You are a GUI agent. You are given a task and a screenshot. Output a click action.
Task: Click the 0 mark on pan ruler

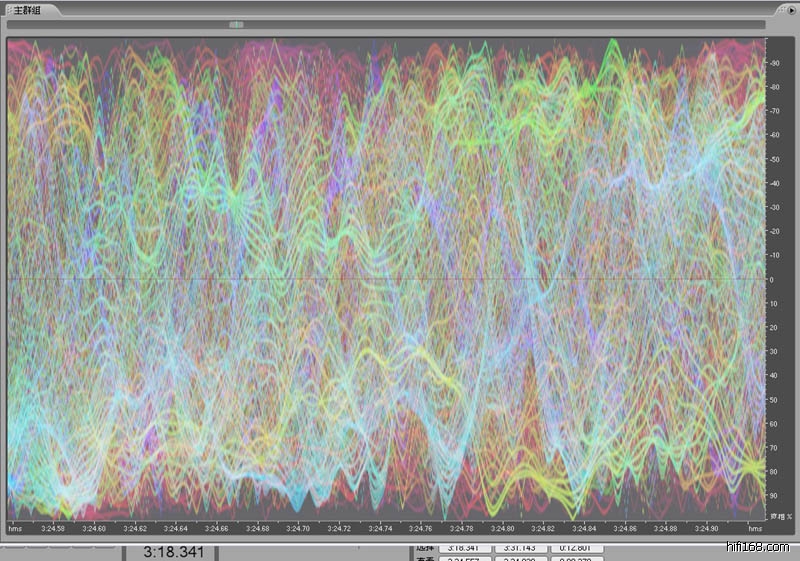(774, 279)
